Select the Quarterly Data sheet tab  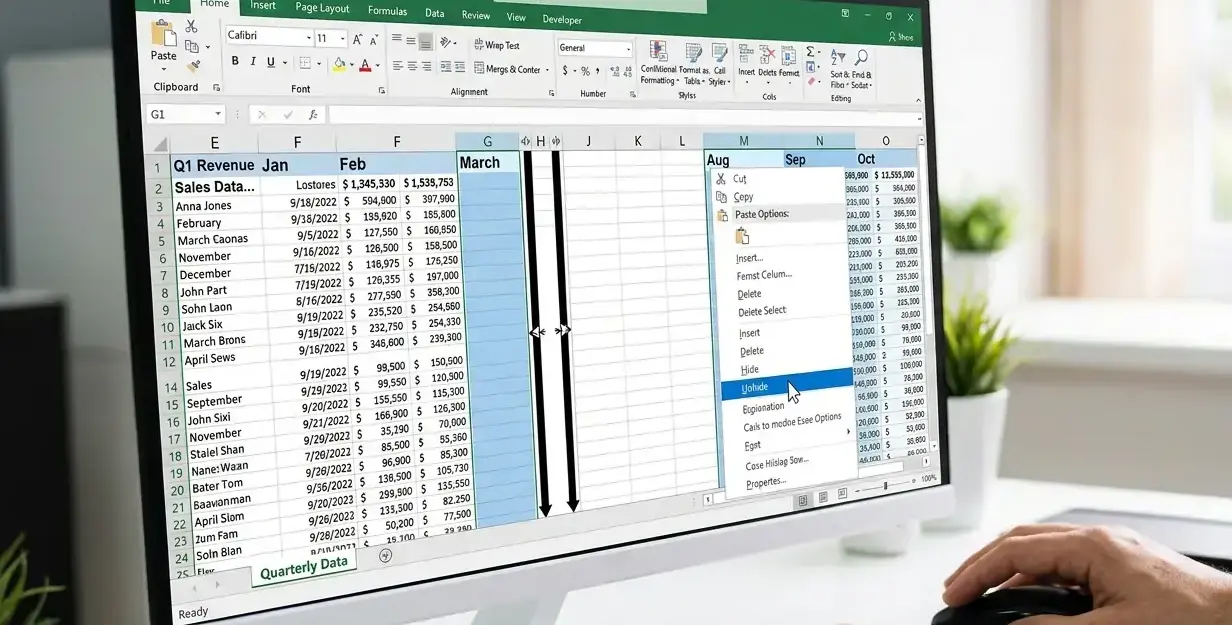304,566
